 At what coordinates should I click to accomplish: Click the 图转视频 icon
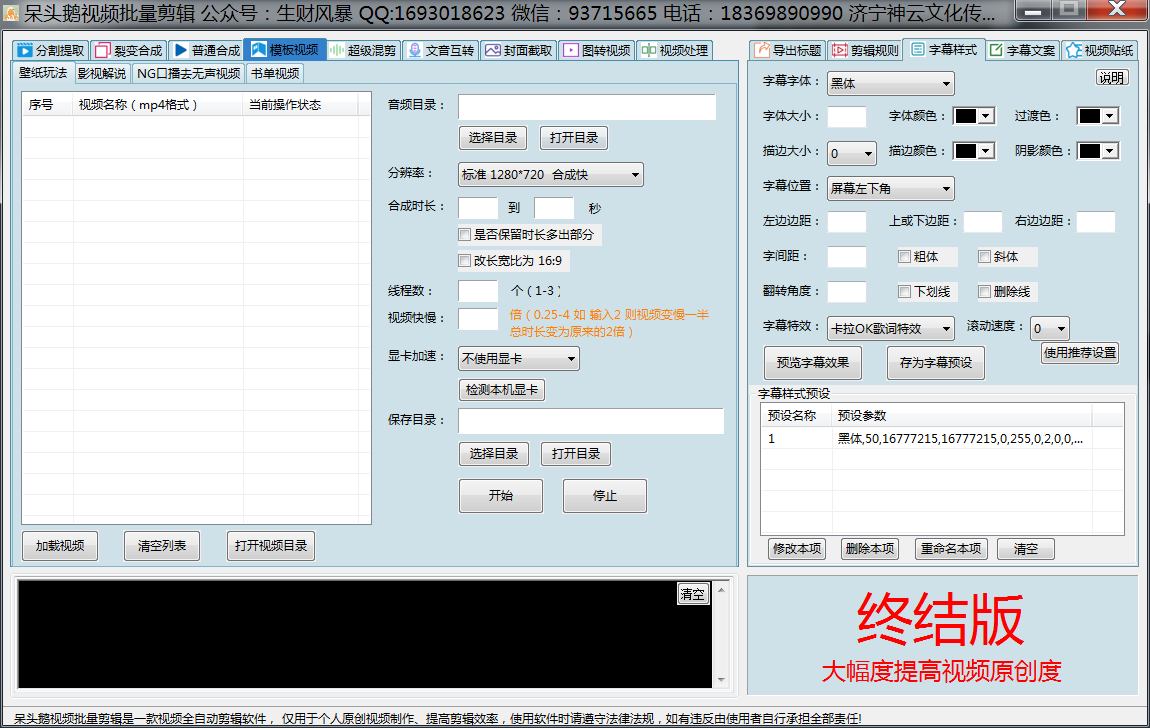coord(571,50)
